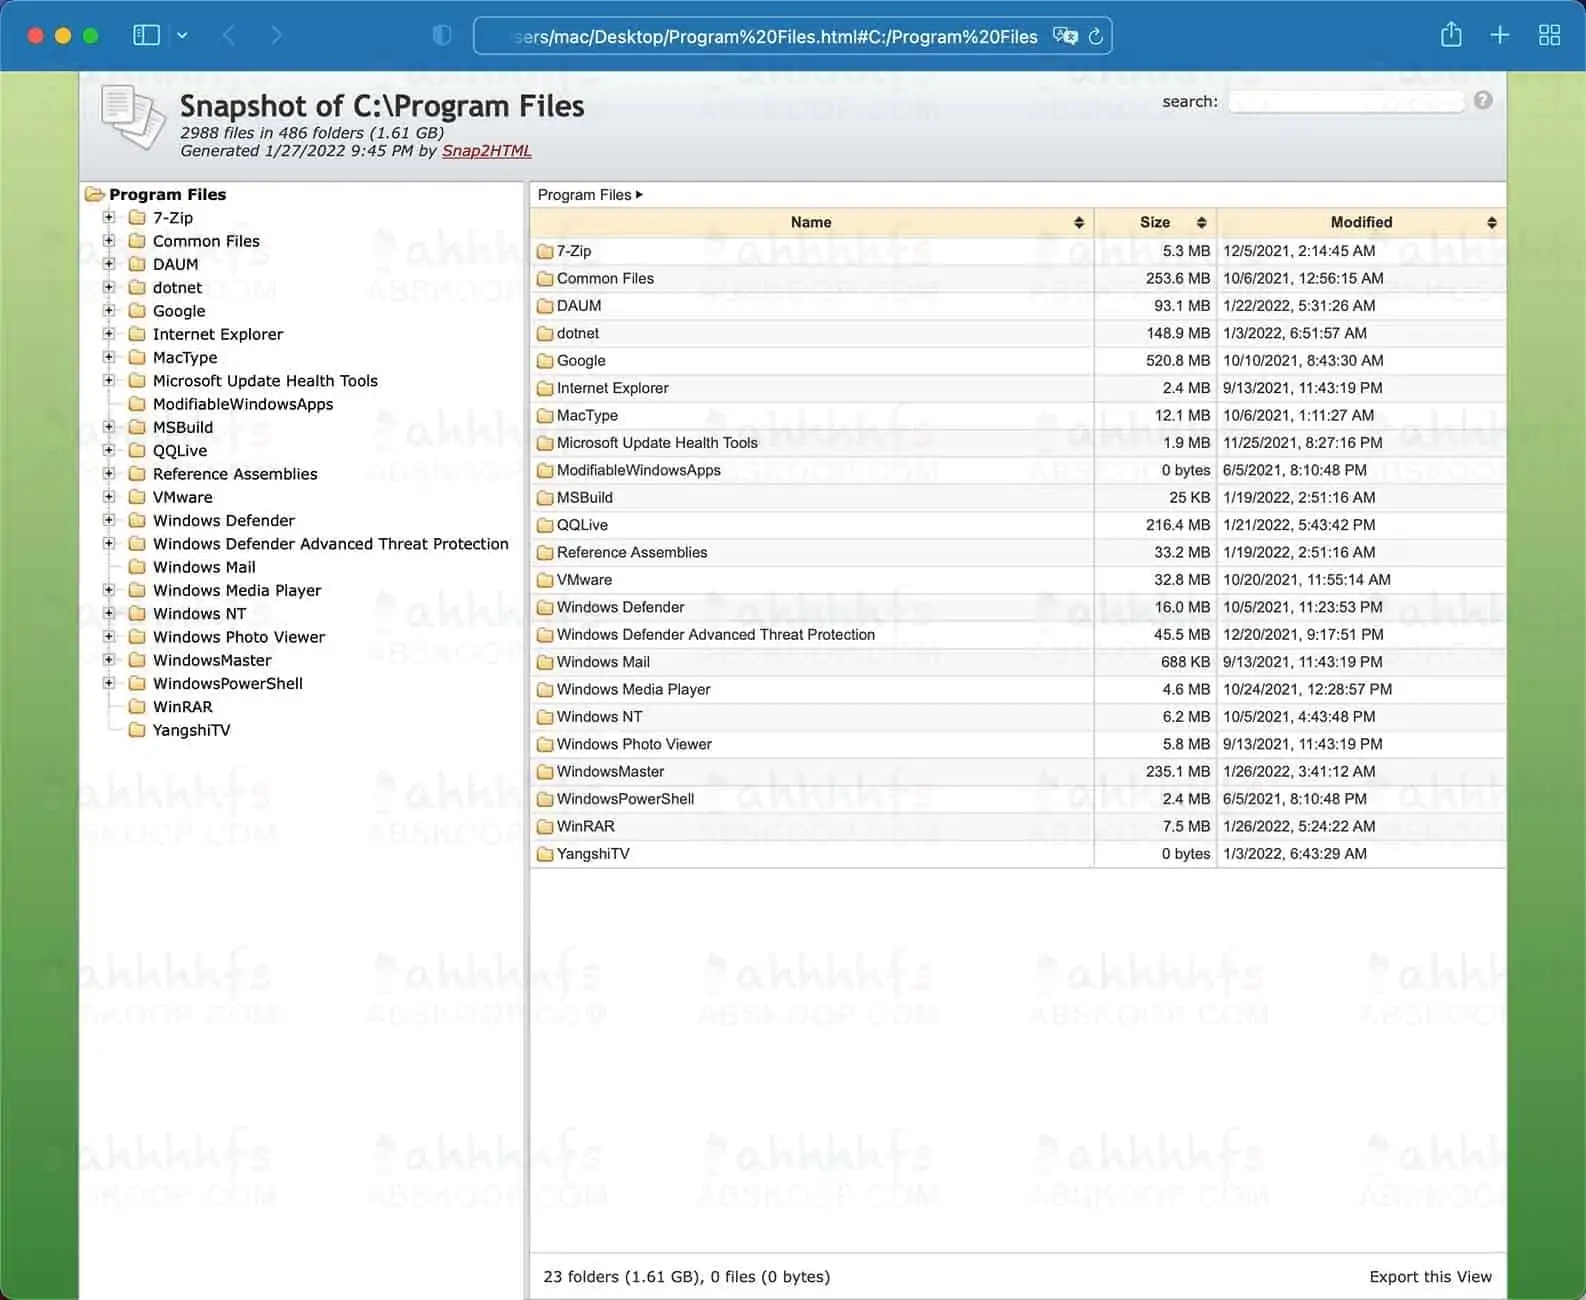1586x1300 pixels.
Task: Sort the list by Size column
Action: coord(1155,222)
